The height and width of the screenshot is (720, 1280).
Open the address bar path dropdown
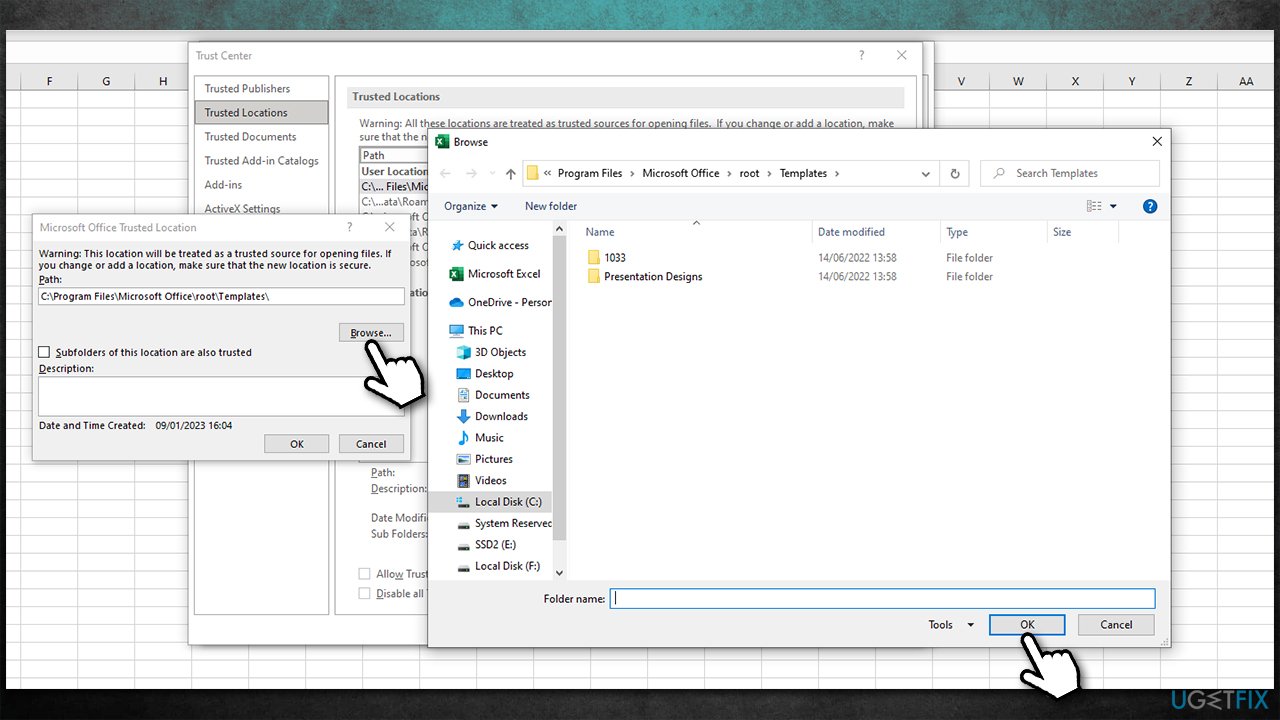(x=924, y=173)
